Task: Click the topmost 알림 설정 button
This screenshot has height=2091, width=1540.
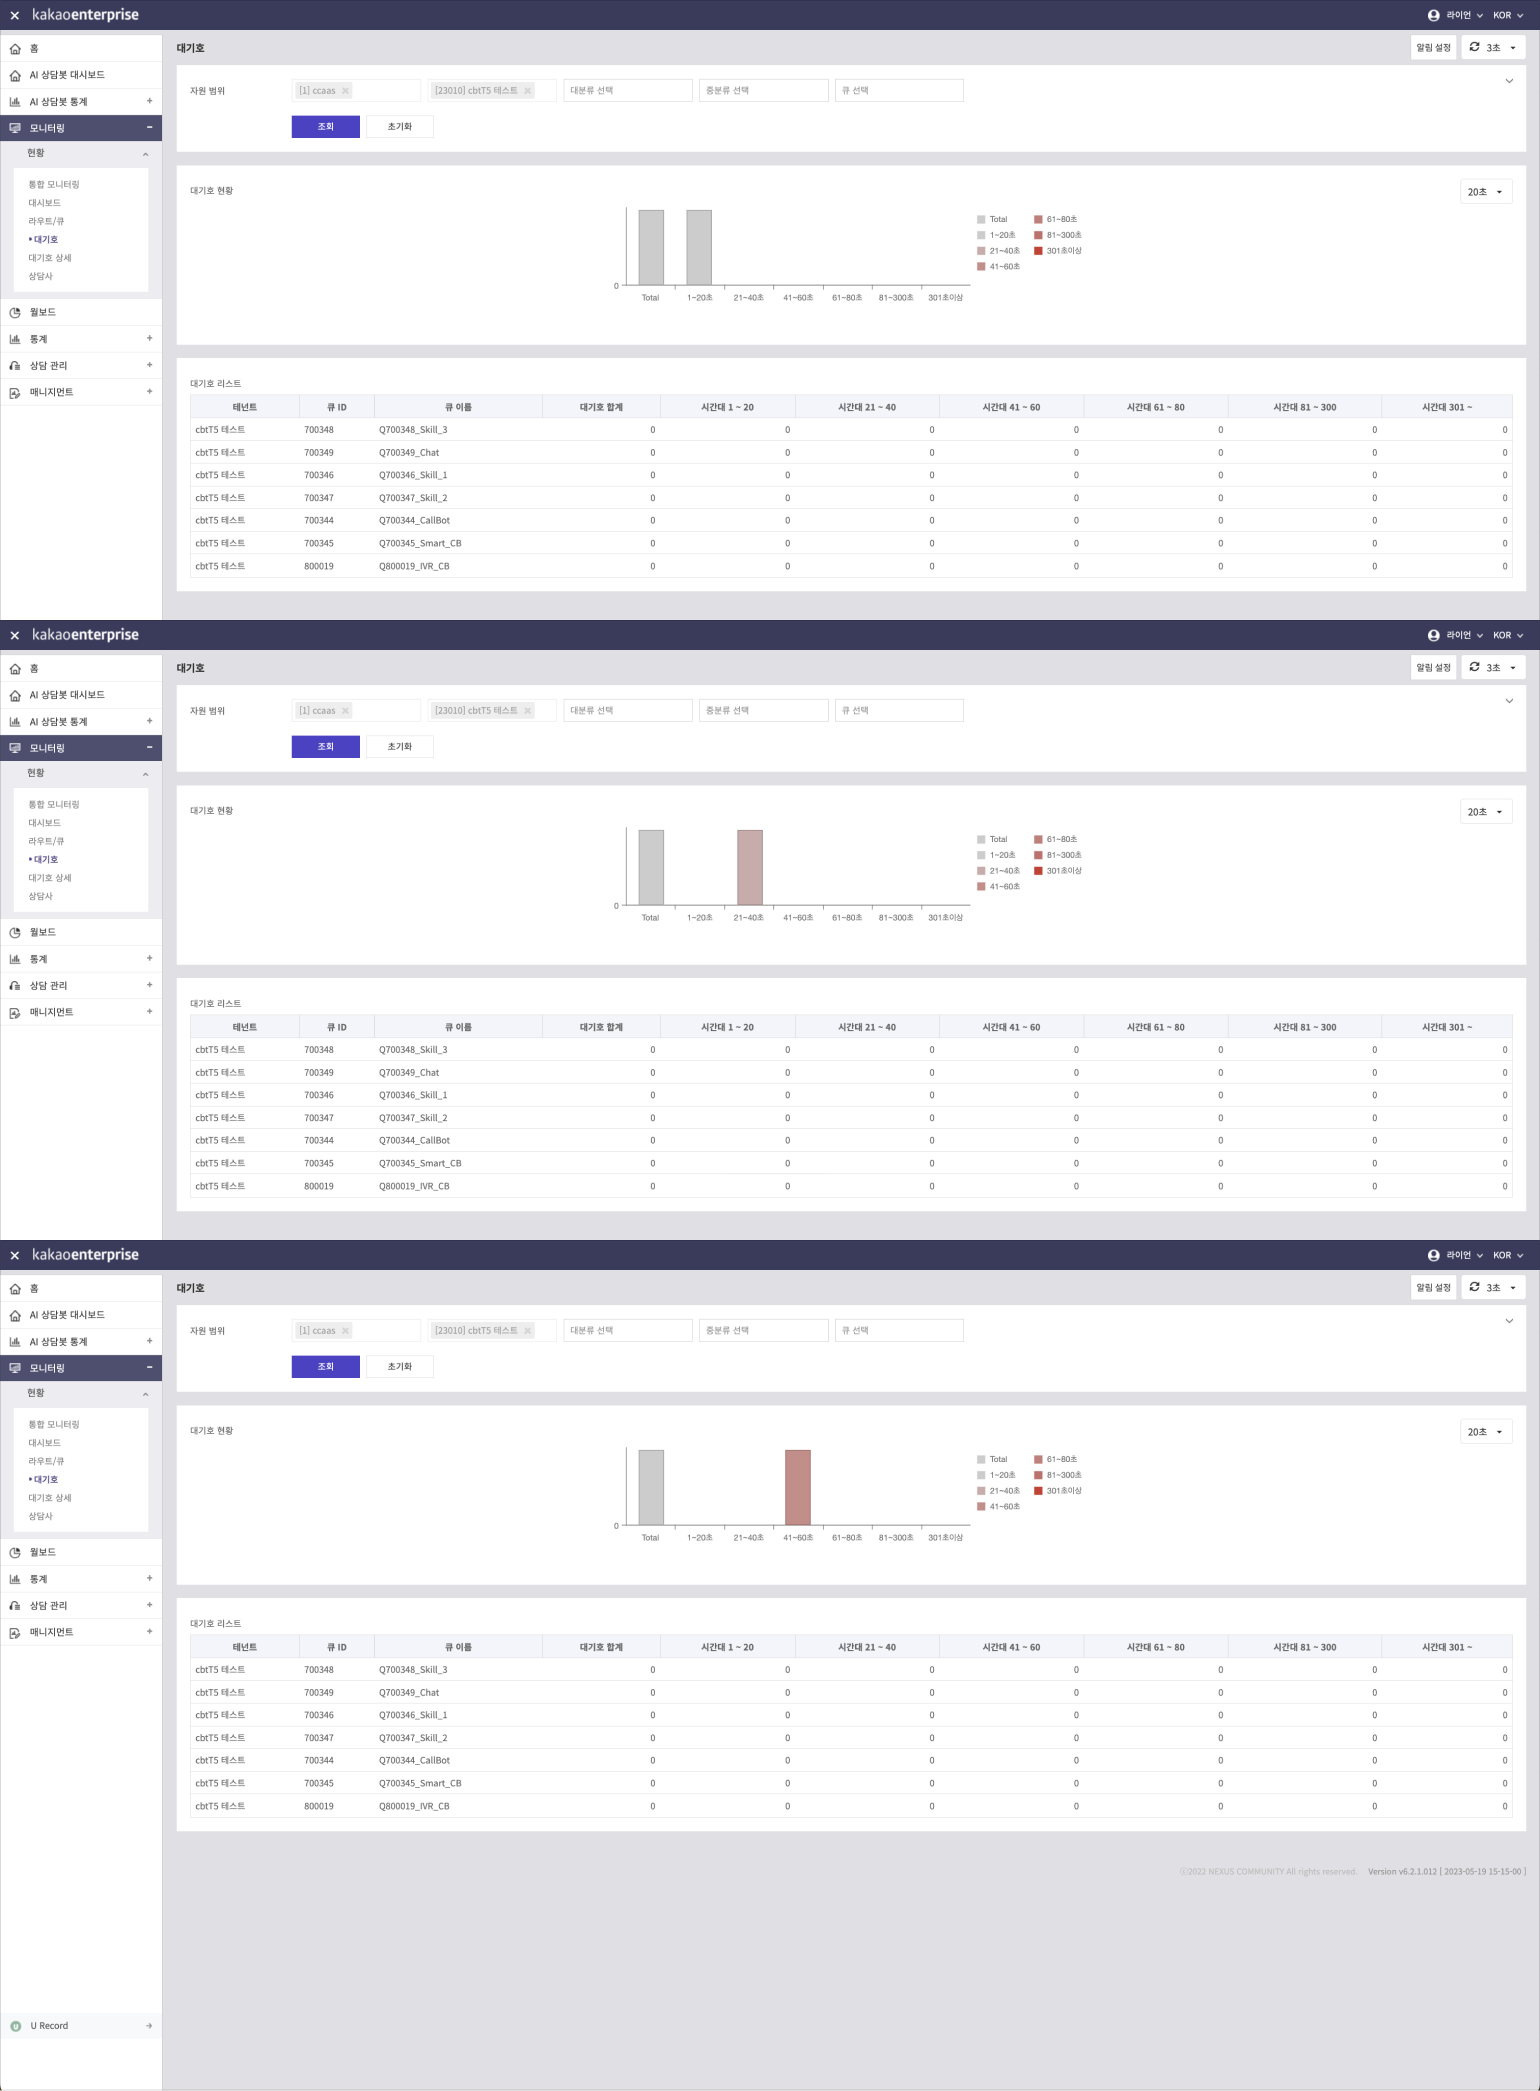Action: coord(1433,48)
